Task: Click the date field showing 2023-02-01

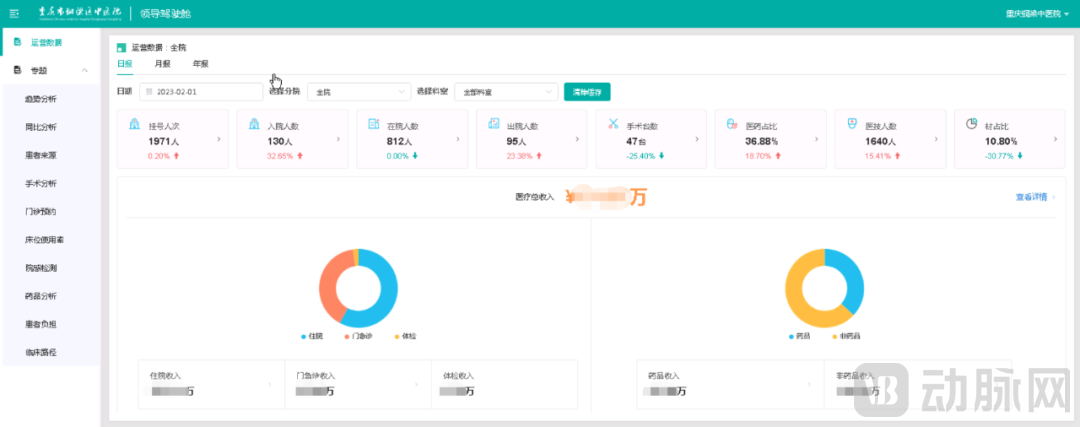Action: pos(201,92)
